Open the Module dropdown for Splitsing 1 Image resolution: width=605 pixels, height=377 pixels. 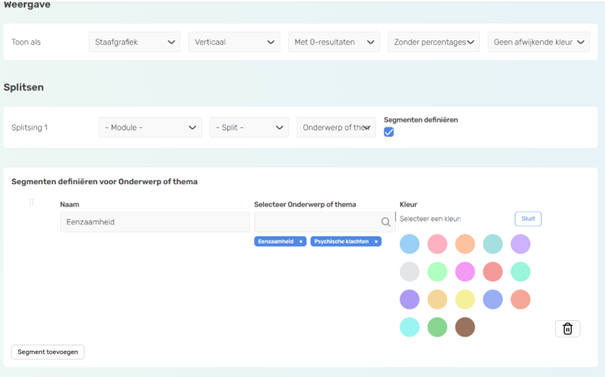[x=150, y=127]
